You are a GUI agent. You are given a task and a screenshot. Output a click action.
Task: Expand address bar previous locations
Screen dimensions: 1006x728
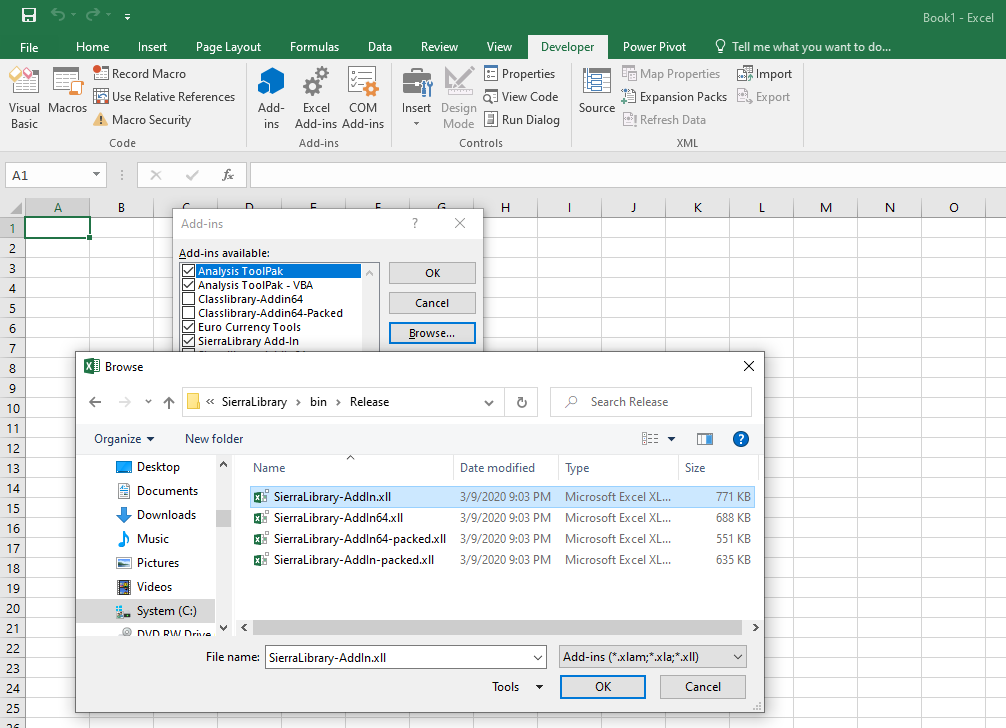[489, 402]
